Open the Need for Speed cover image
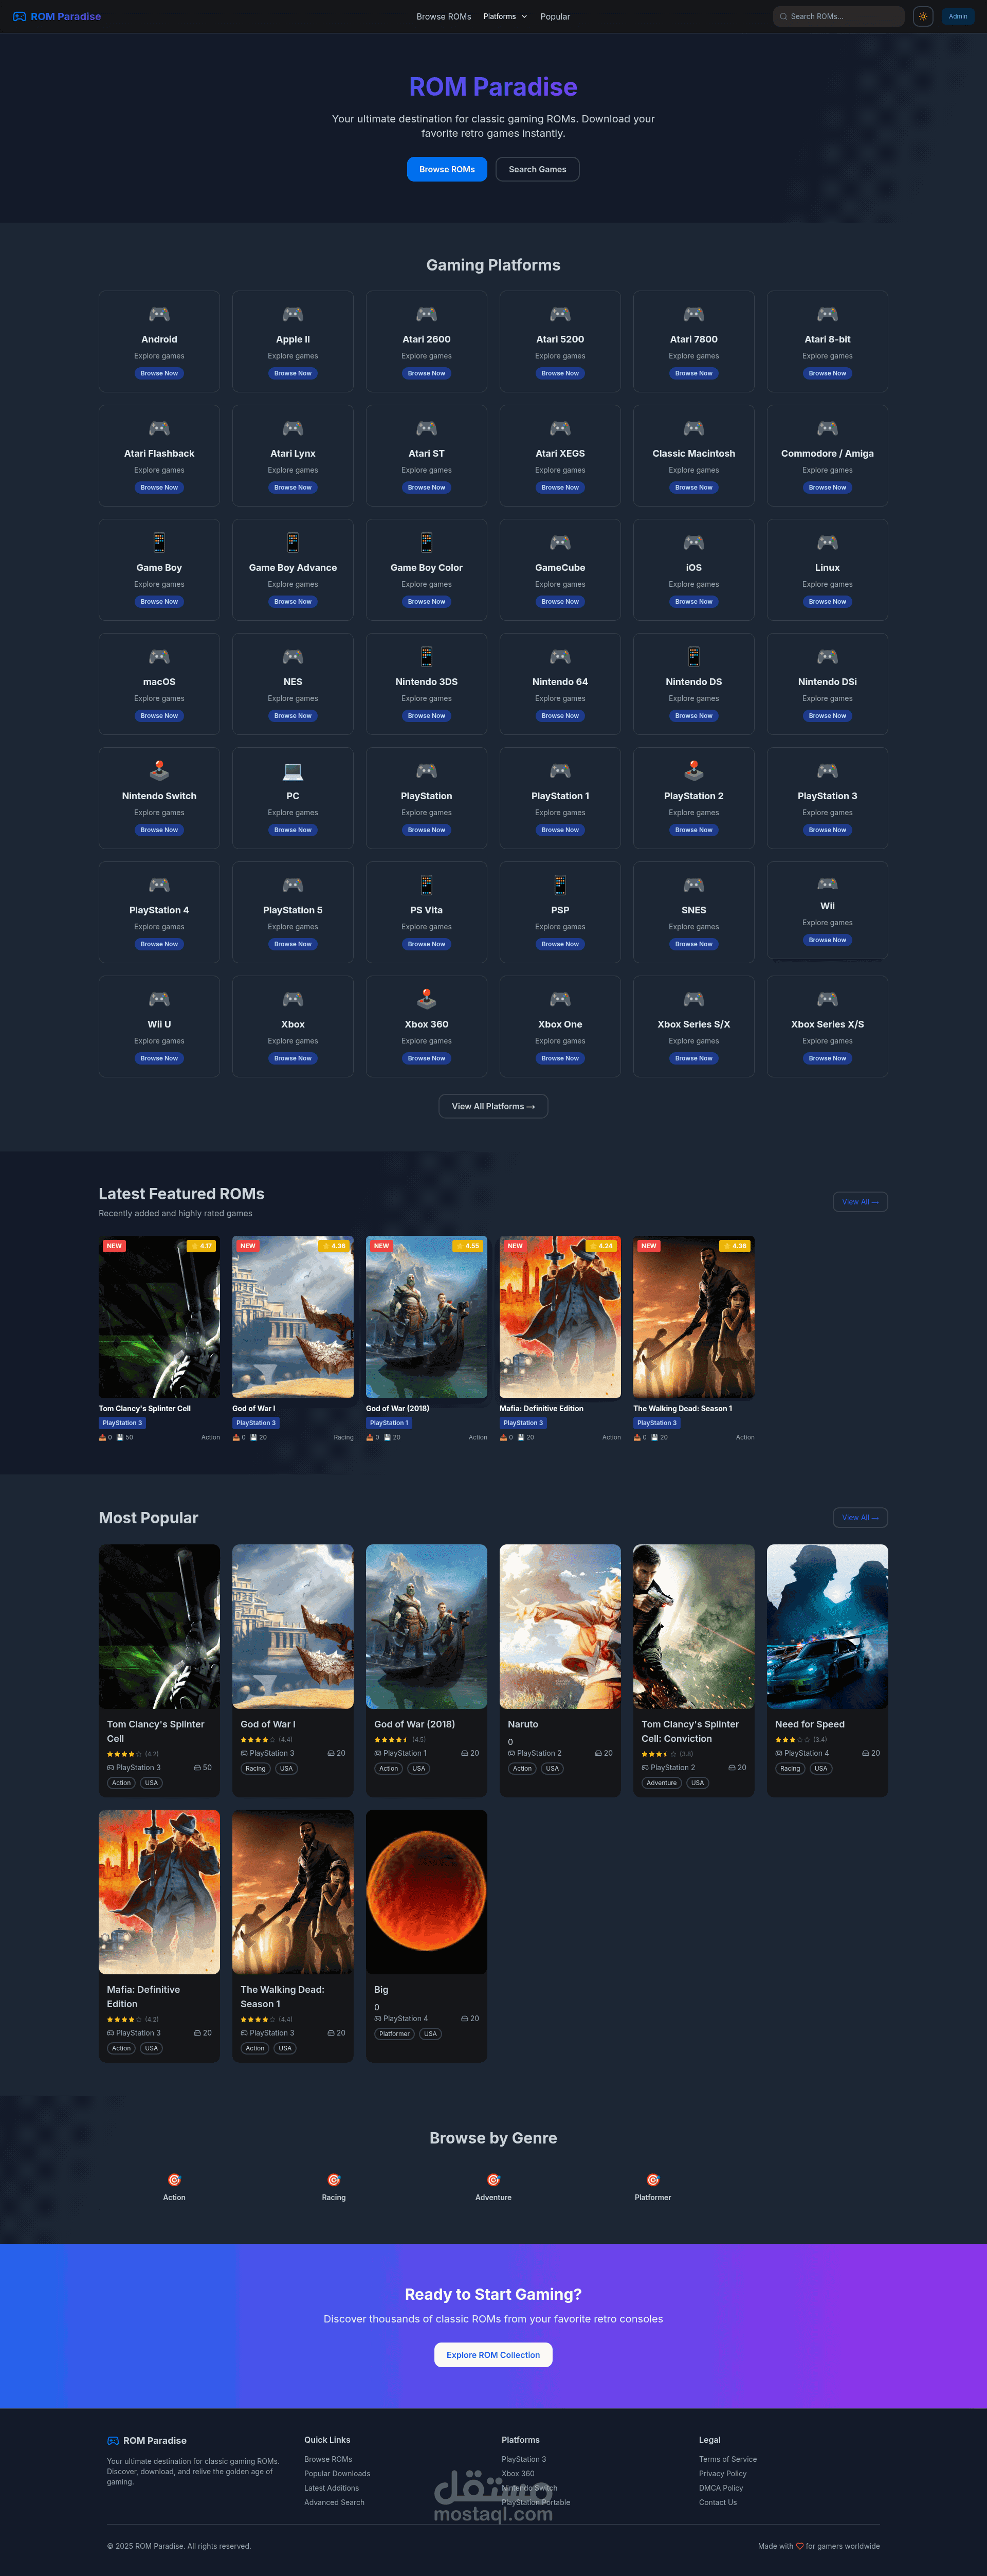 (x=827, y=1627)
